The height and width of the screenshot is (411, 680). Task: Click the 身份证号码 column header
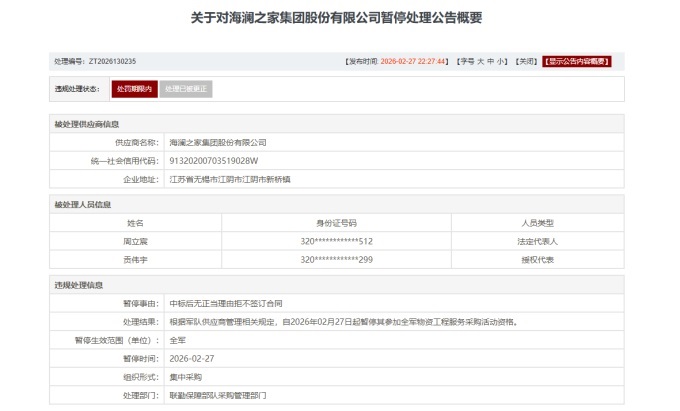tap(336, 222)
